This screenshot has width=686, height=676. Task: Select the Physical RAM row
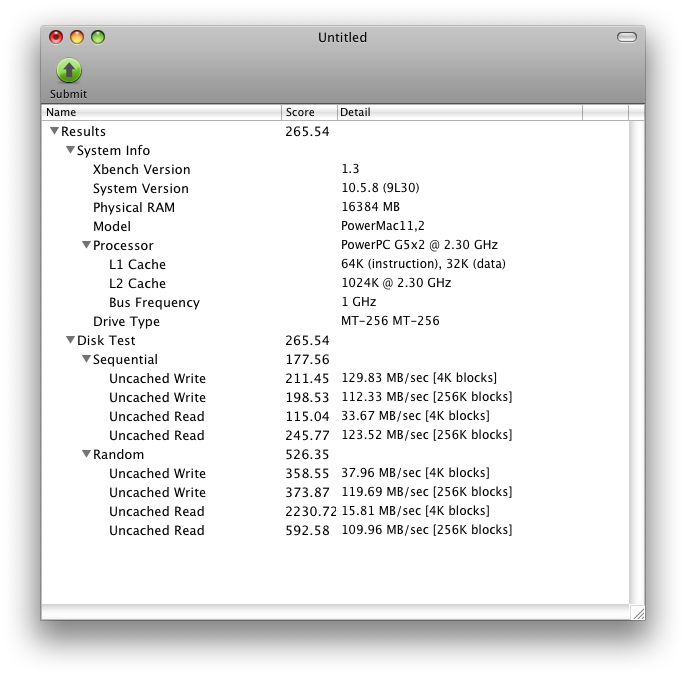pyautogui.click(x=336, y=207)
